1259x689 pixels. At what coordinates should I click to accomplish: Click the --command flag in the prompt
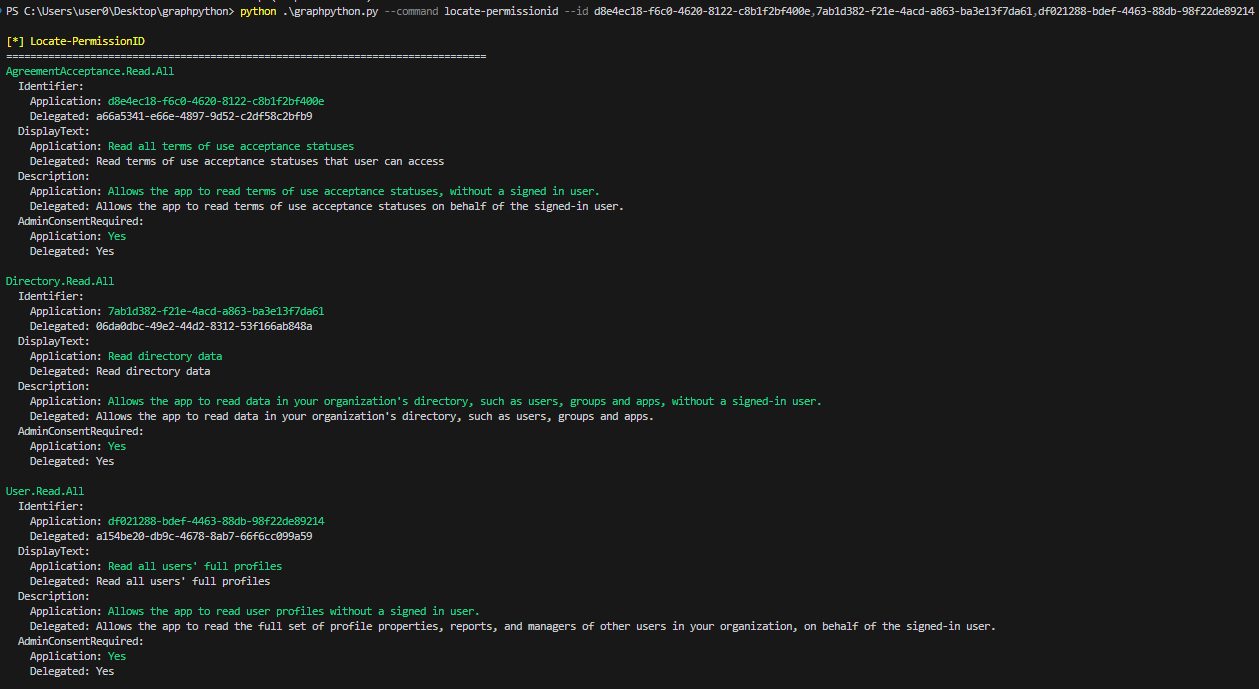coord(410,10)
